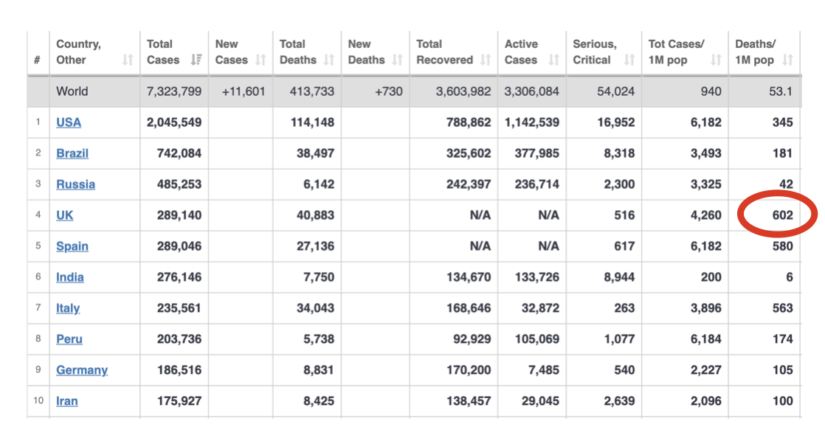Open the Iran country link
The image size is (825, 435).
click(67, 401)
